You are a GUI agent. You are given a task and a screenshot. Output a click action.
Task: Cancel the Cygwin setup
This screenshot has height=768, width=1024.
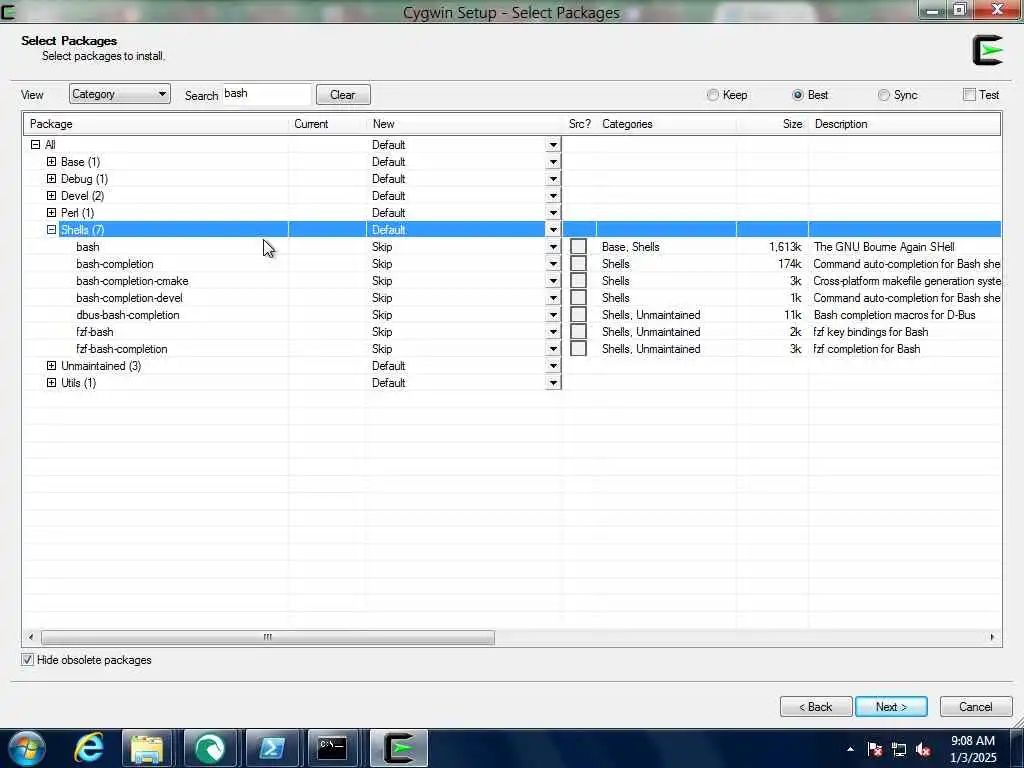[976, 707]
